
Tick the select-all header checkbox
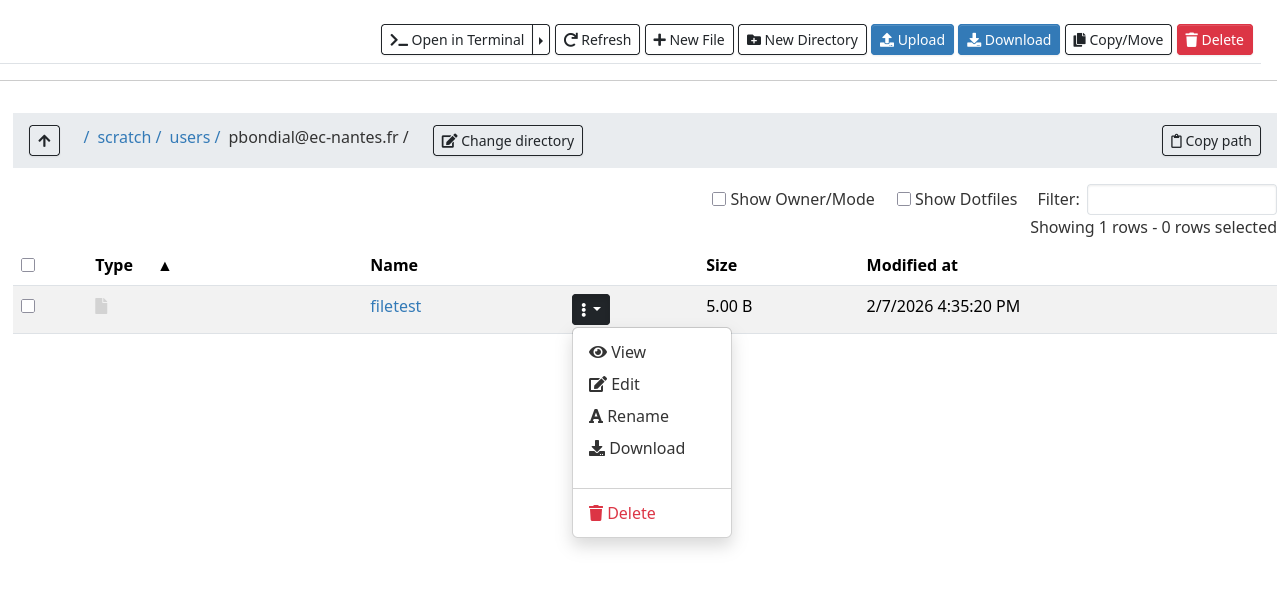28,265
